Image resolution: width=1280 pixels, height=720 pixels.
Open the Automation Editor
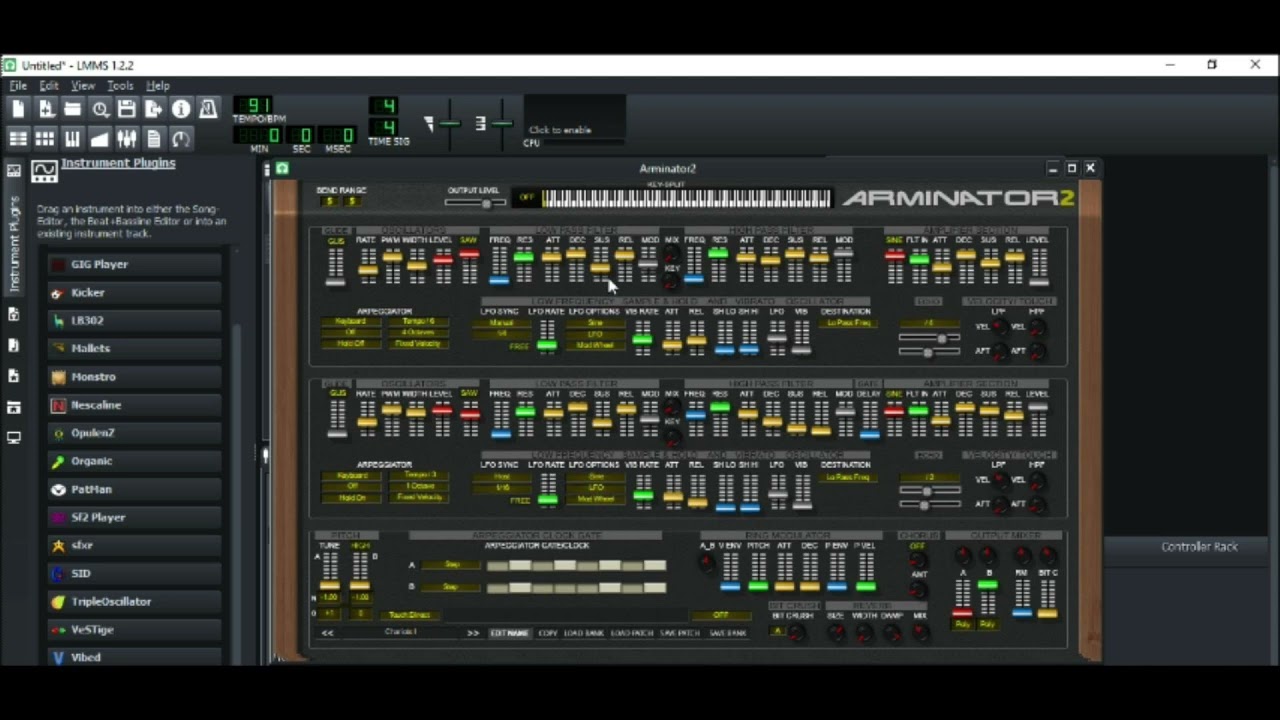[x=99, y=138]
